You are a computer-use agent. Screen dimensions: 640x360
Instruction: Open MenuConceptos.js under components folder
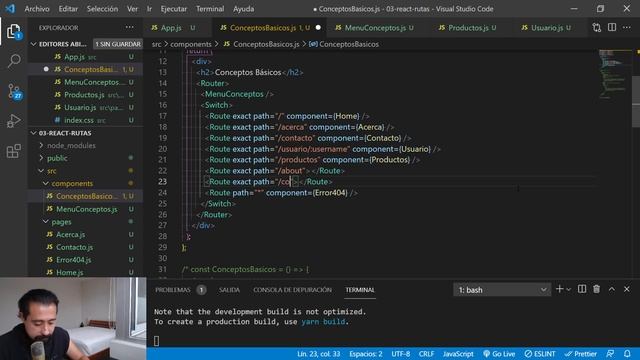(x=87, y=209)
